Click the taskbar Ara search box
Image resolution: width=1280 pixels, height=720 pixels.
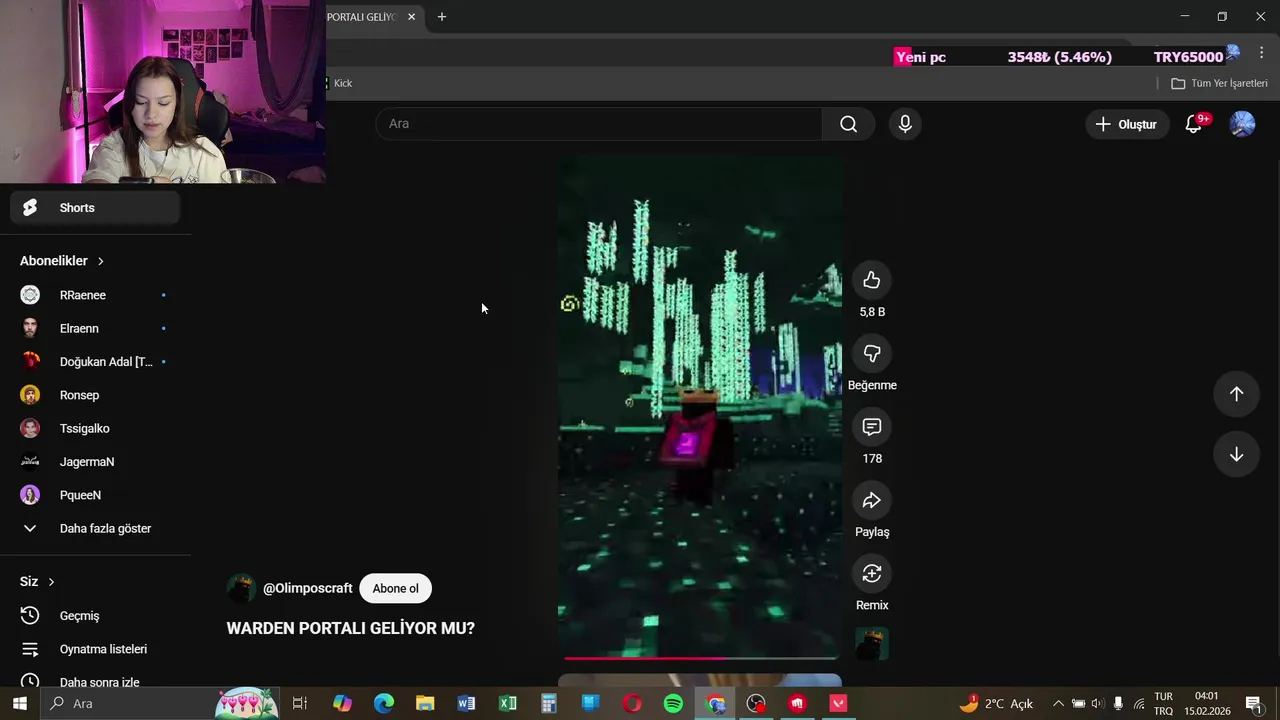(x=160, y=704)
